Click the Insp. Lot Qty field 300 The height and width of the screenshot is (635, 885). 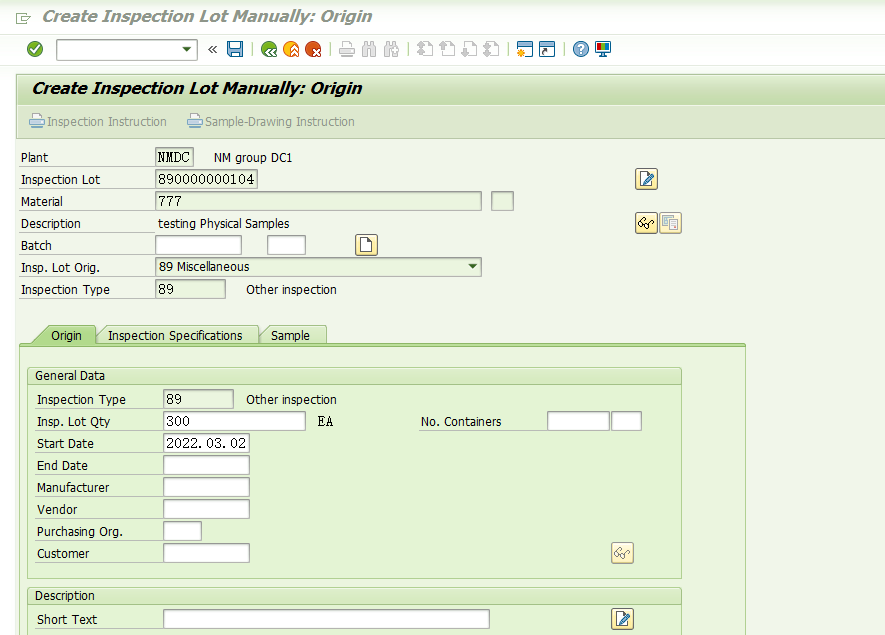coord(234,421)
